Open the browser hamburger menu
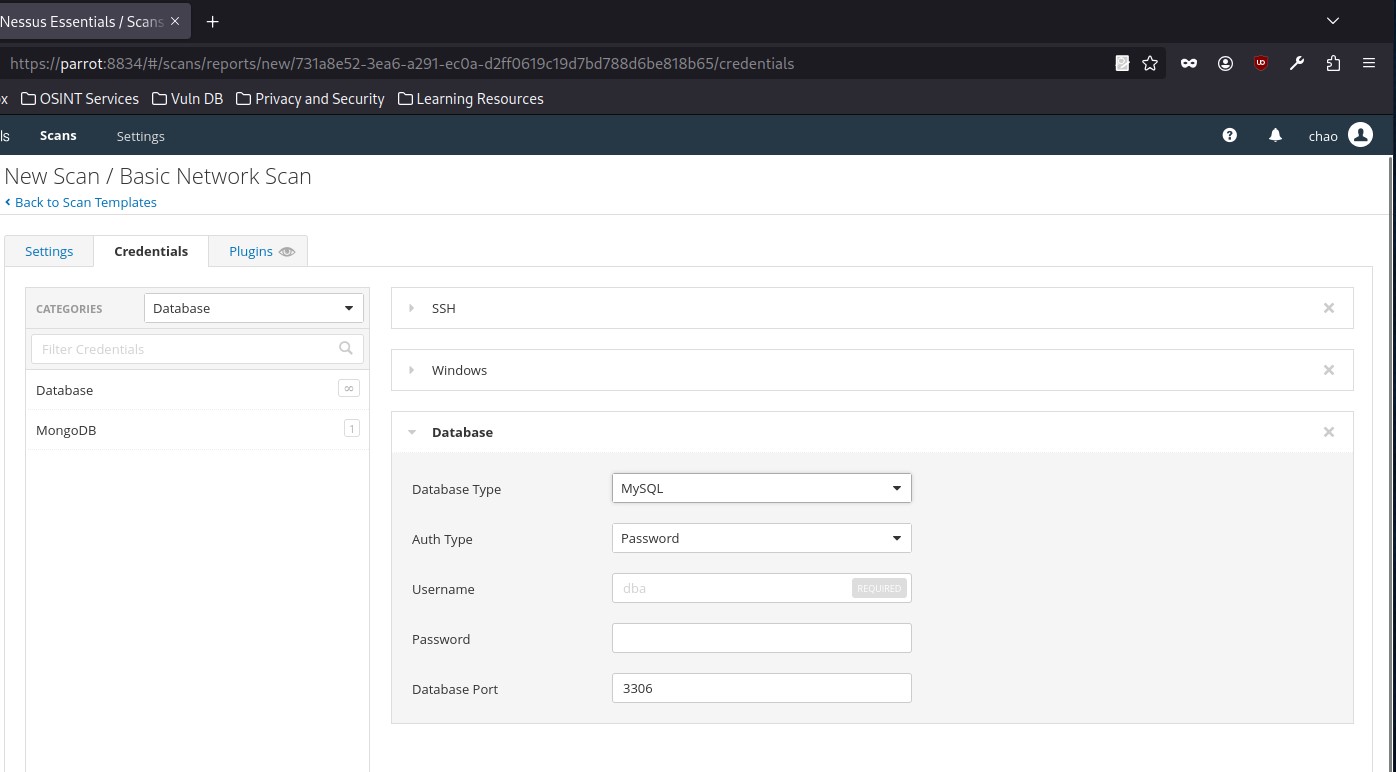Viewport: 1396px width, 772px height. tap(1369, 63)
